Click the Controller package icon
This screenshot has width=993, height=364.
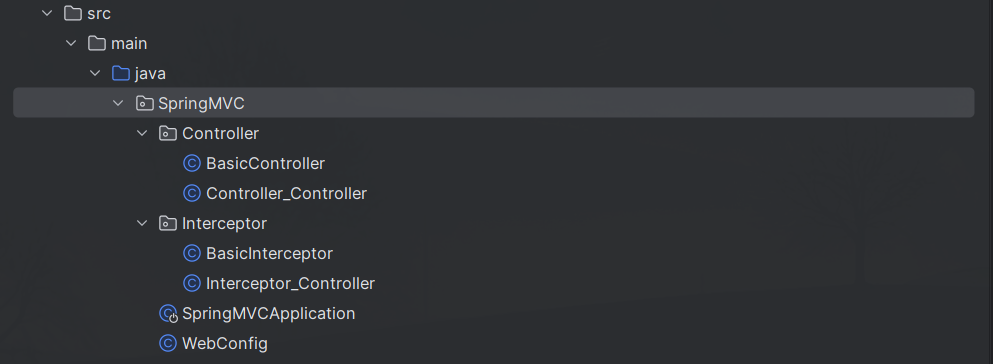pyautogui.click(x=168, y=134)
